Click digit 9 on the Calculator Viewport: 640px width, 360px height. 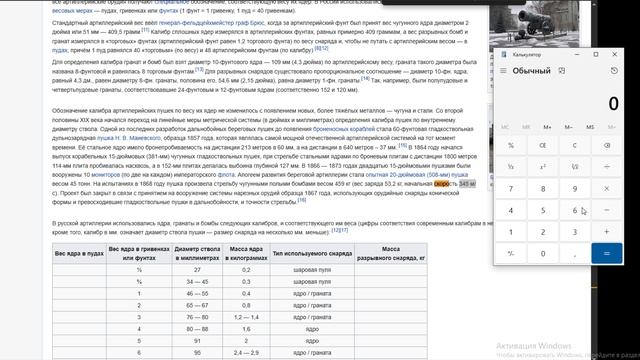point(574,189)
